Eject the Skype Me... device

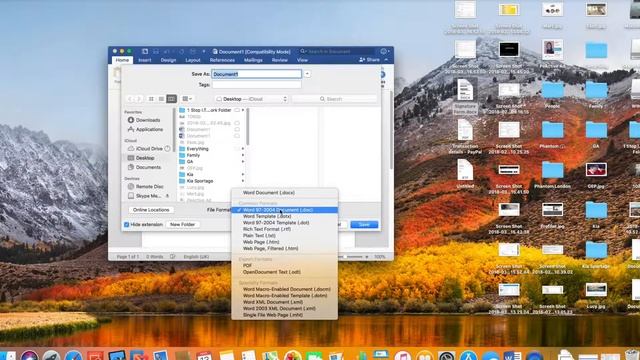(x=167, y=196)
